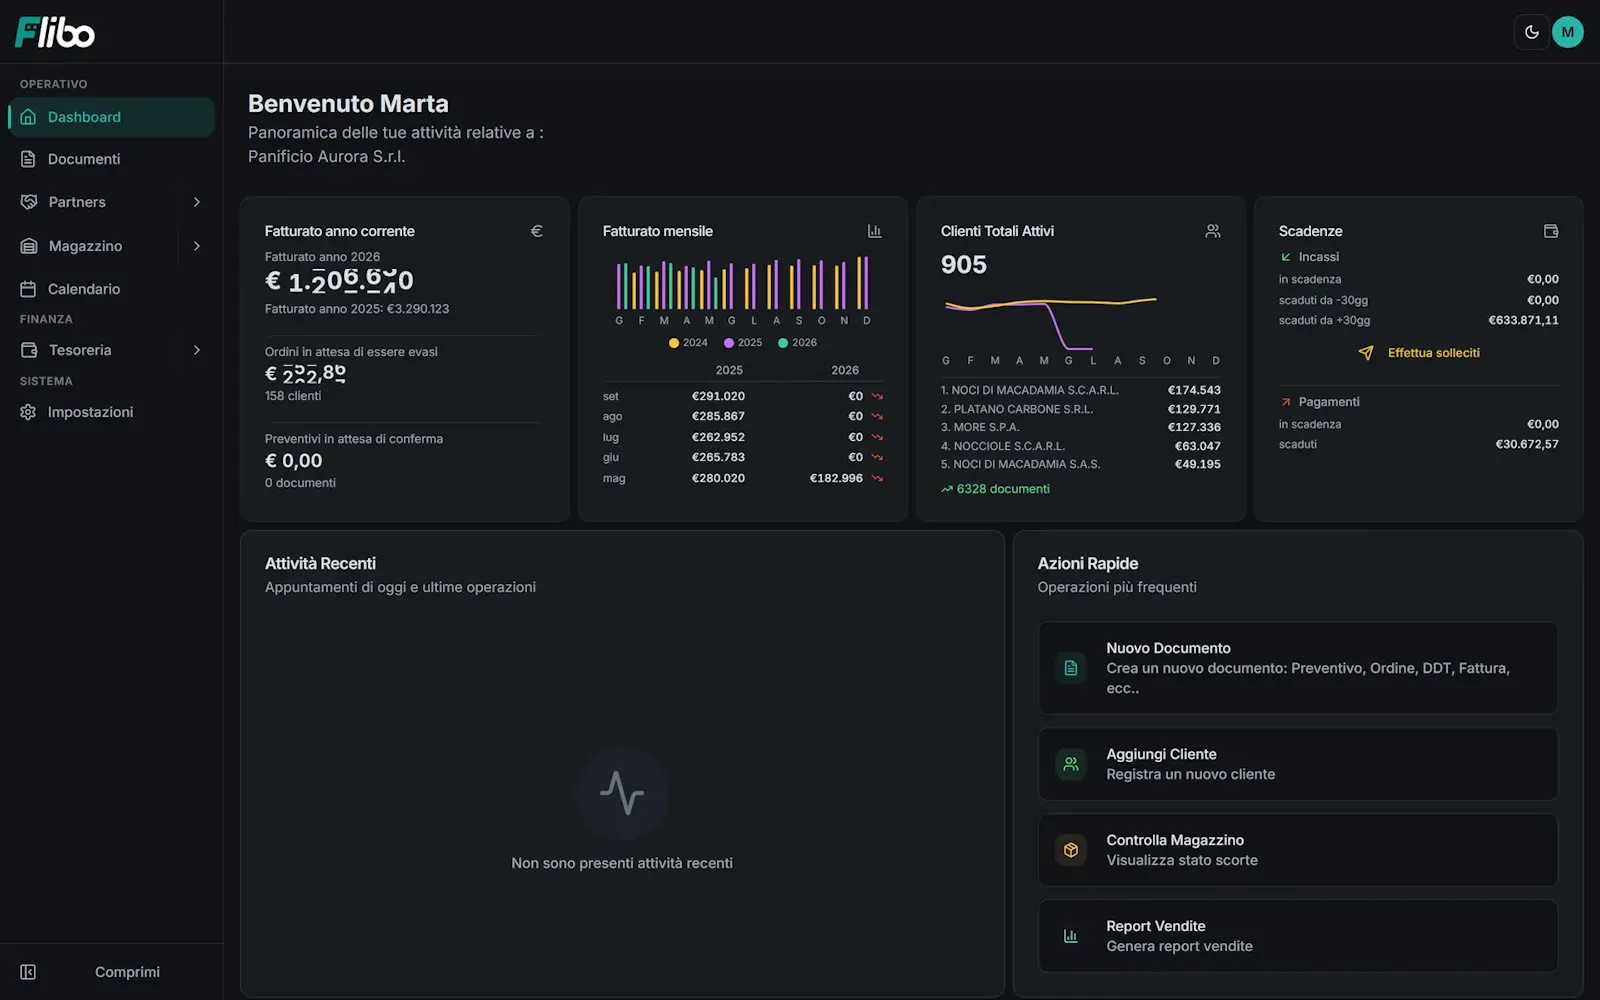Open the user avatar M menu
Viewport: 1600px width, 1000px height.
point(1567,32)
